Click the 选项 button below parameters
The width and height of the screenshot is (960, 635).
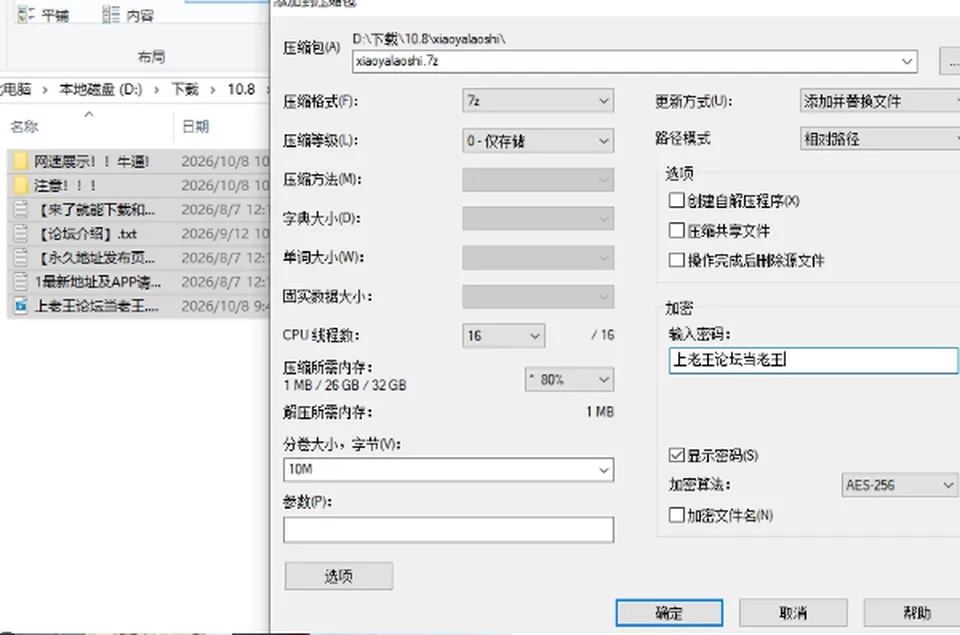339,576
